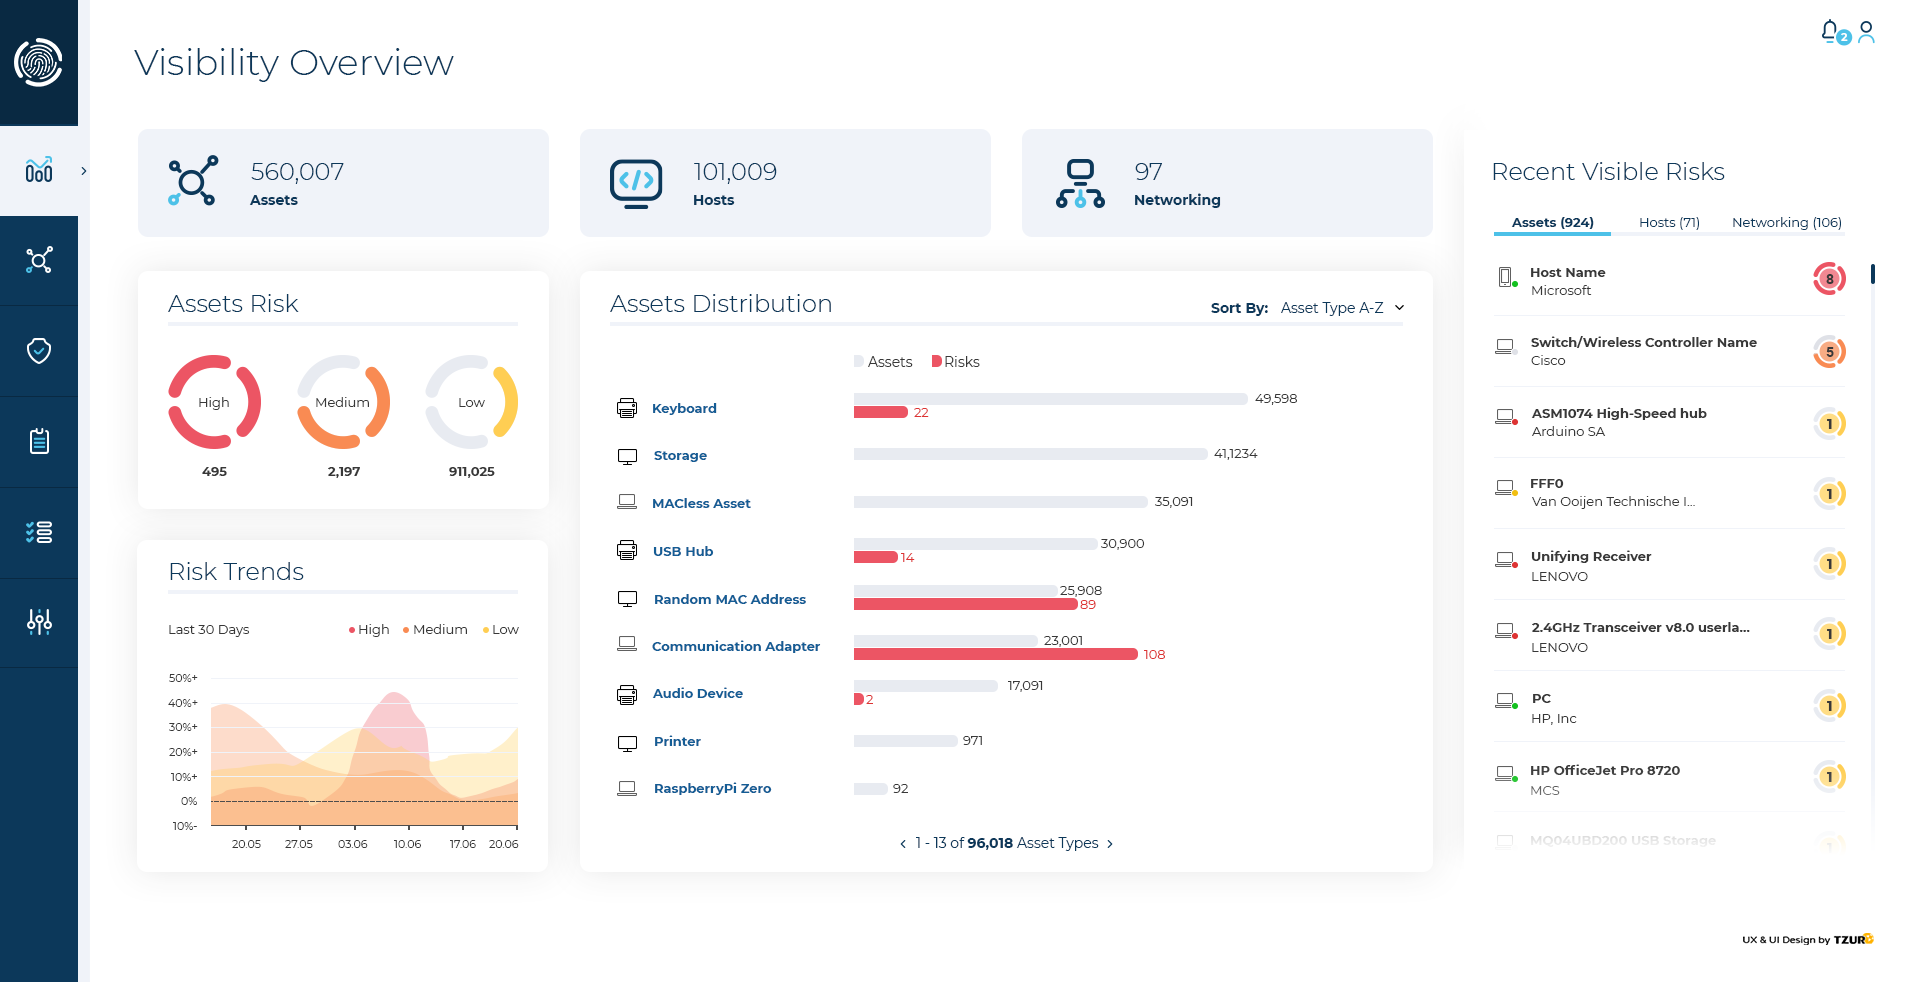Toggle the High series in Risk Trends legend
The image size is (1920, 982).
(x=369, y=630)
